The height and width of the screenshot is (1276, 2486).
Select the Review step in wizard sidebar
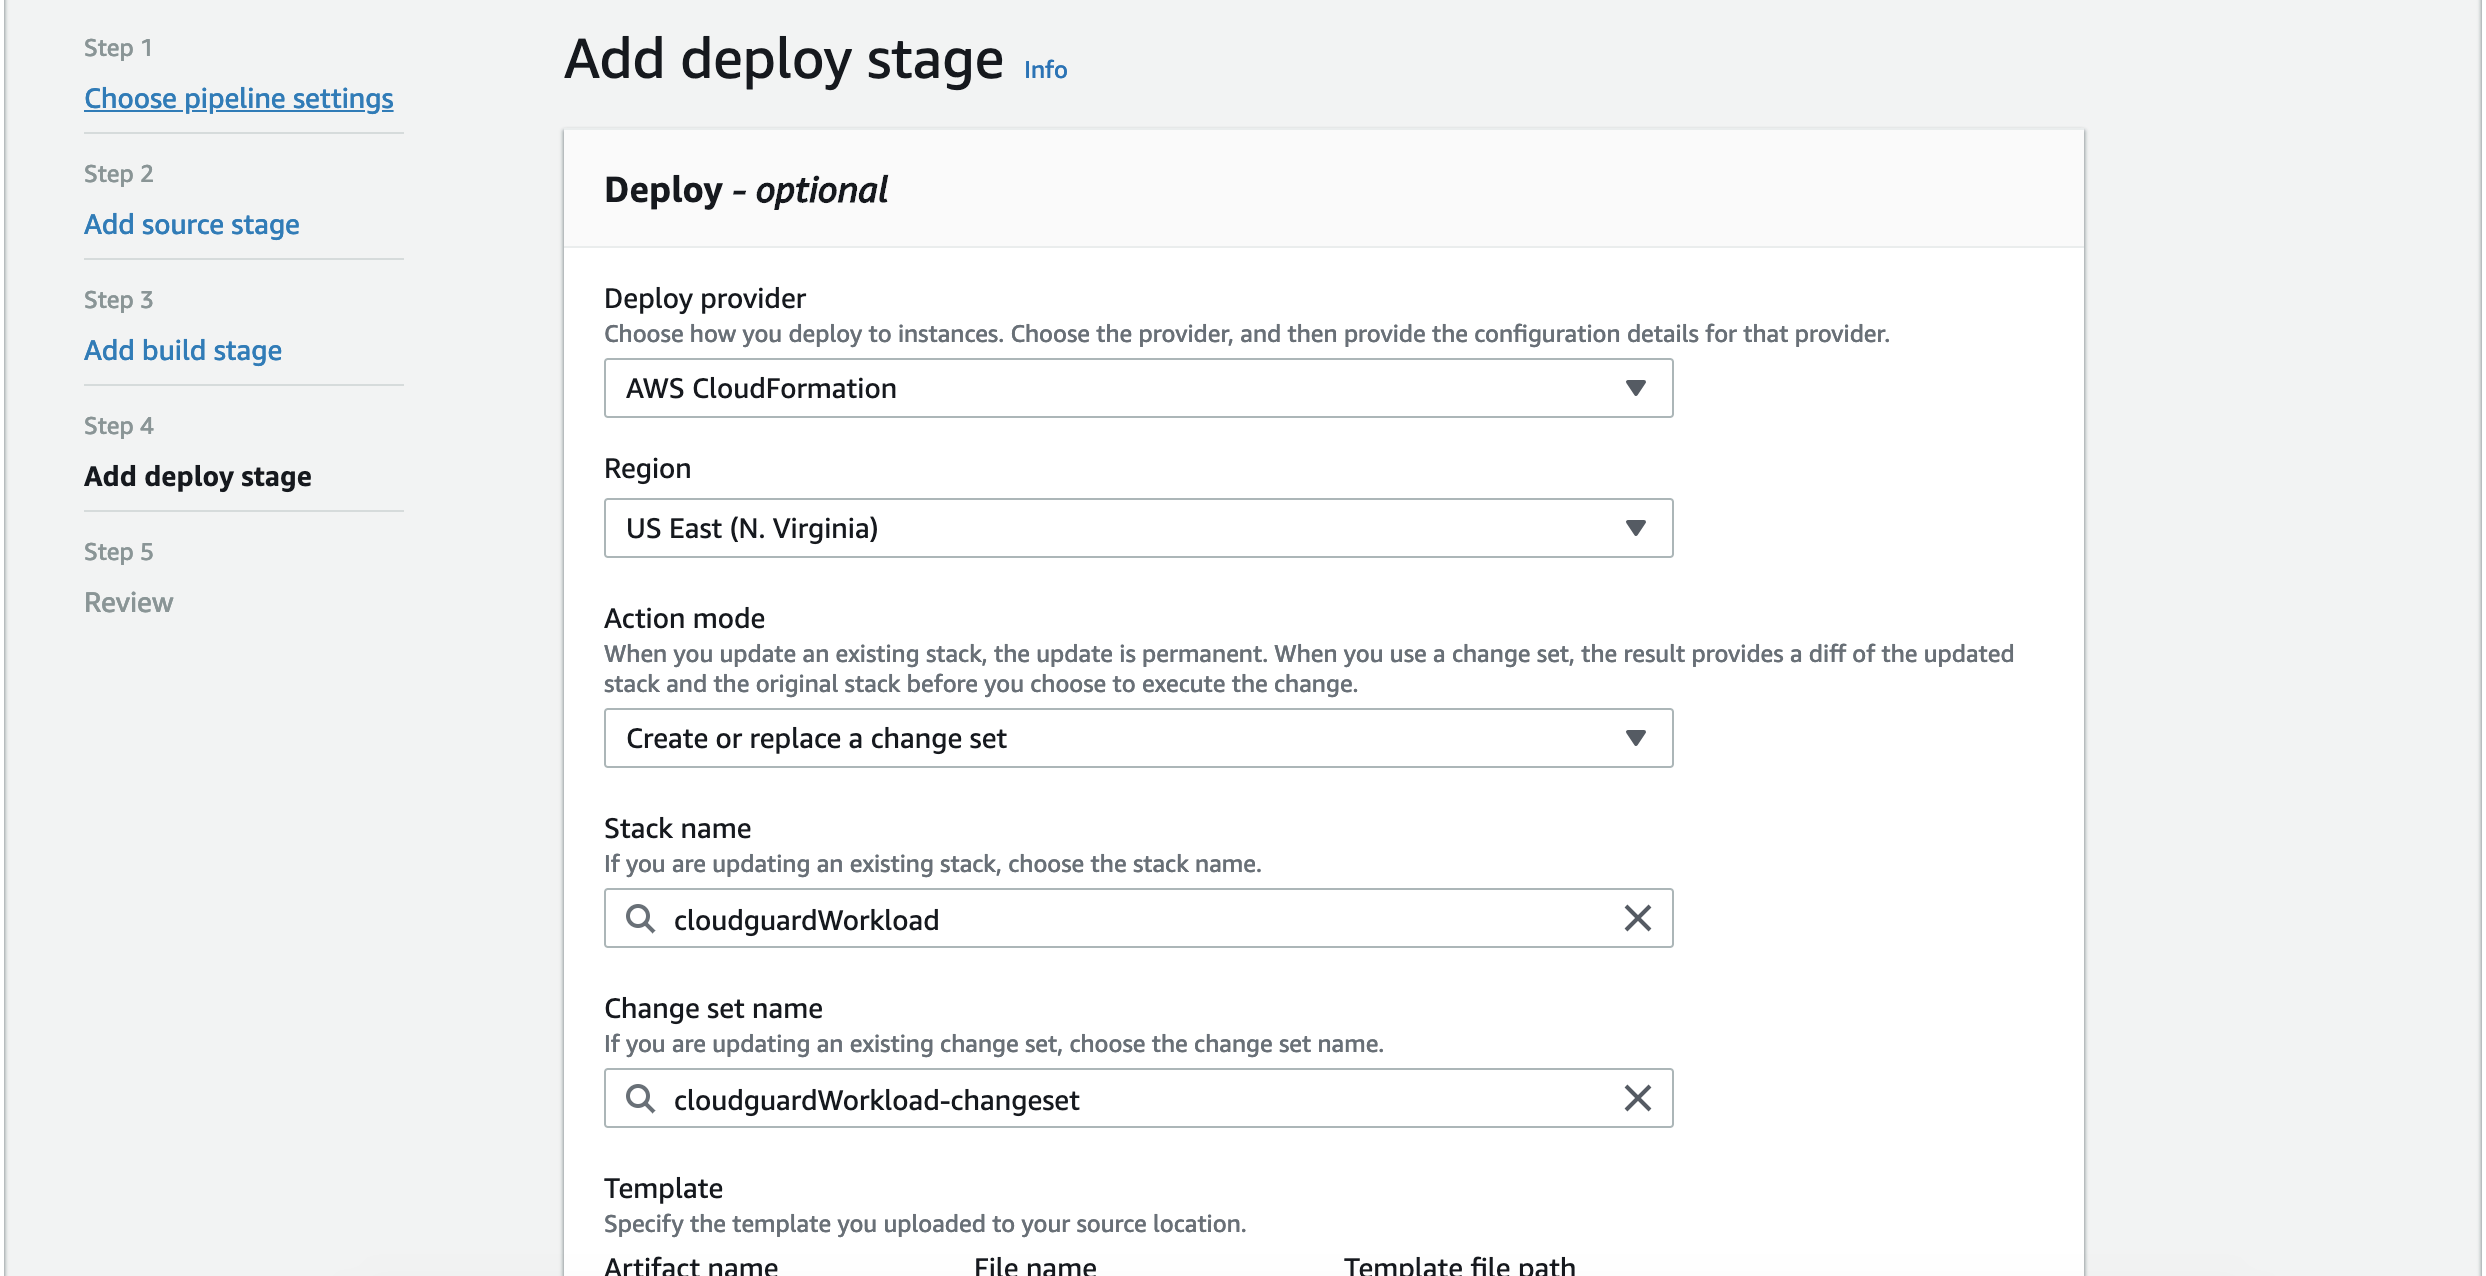tap(128, 602)
